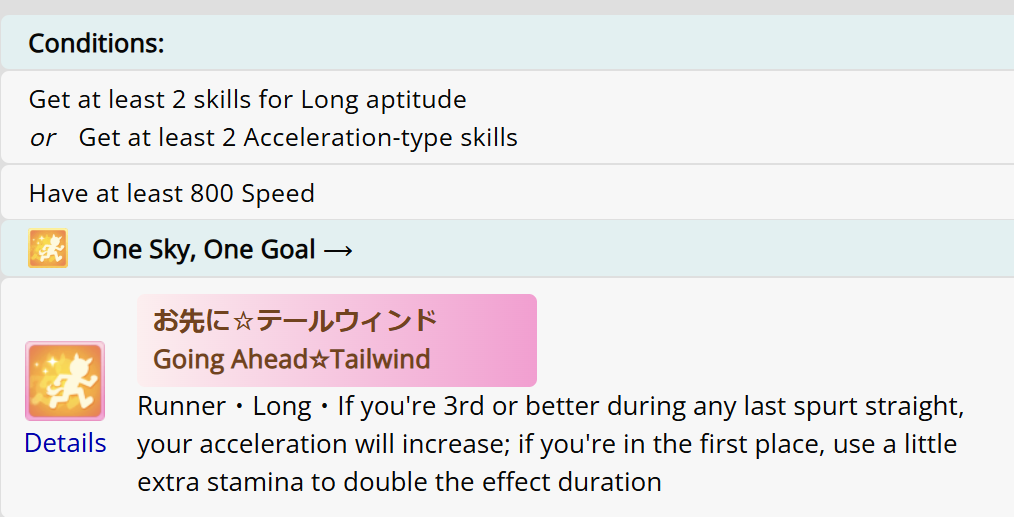The image size is (1014, 517).
Task: Select the Japanese skill name お先に☆テールウィンド
Action: tap(294, 320)
